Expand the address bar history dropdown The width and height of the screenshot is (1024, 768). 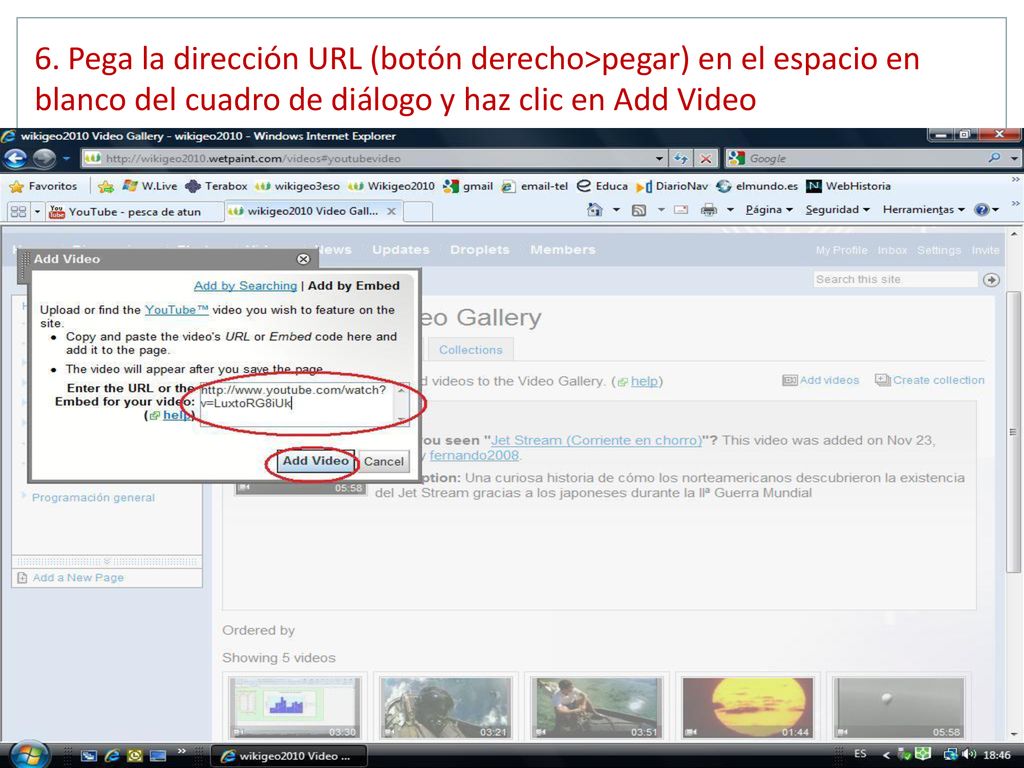[x=660, y=158]
